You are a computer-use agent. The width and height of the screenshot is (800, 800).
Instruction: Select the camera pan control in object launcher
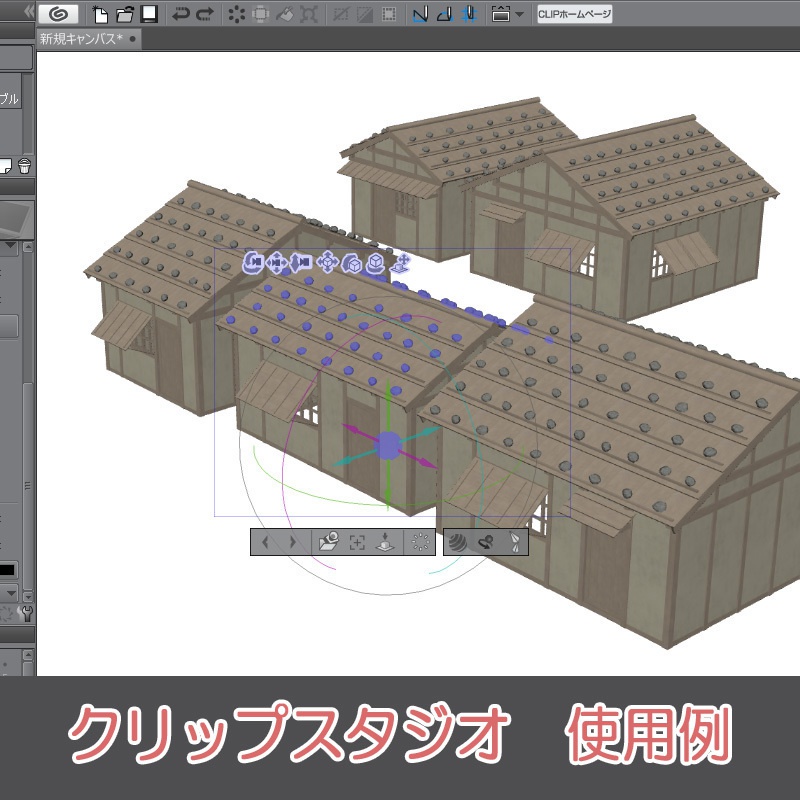coord(276,263)
